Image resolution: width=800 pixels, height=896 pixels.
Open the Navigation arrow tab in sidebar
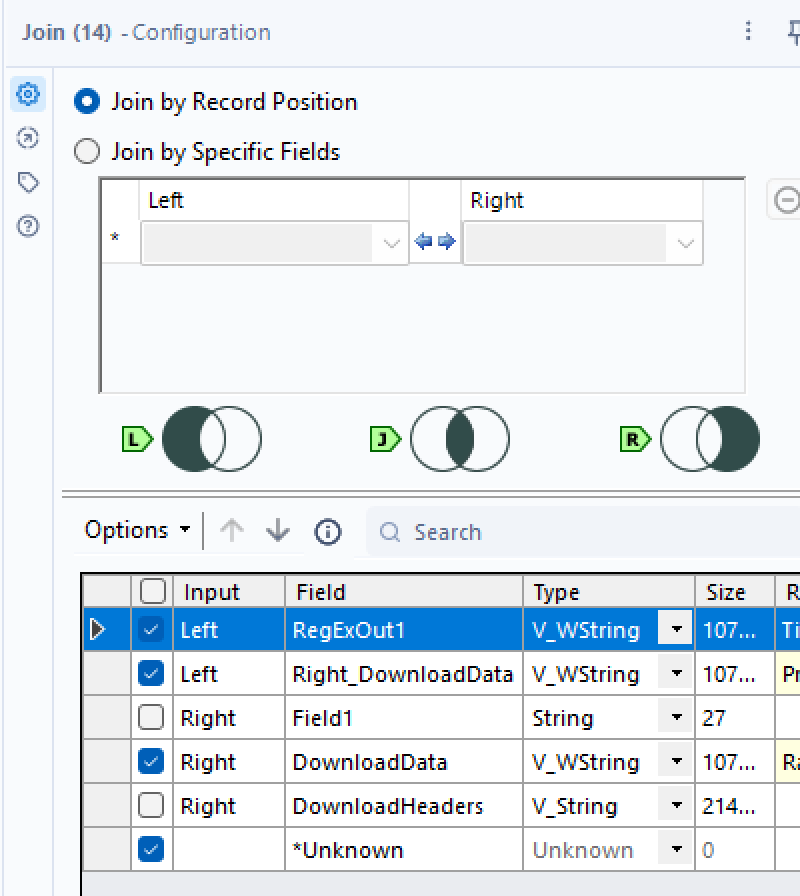tap(27, 138)
